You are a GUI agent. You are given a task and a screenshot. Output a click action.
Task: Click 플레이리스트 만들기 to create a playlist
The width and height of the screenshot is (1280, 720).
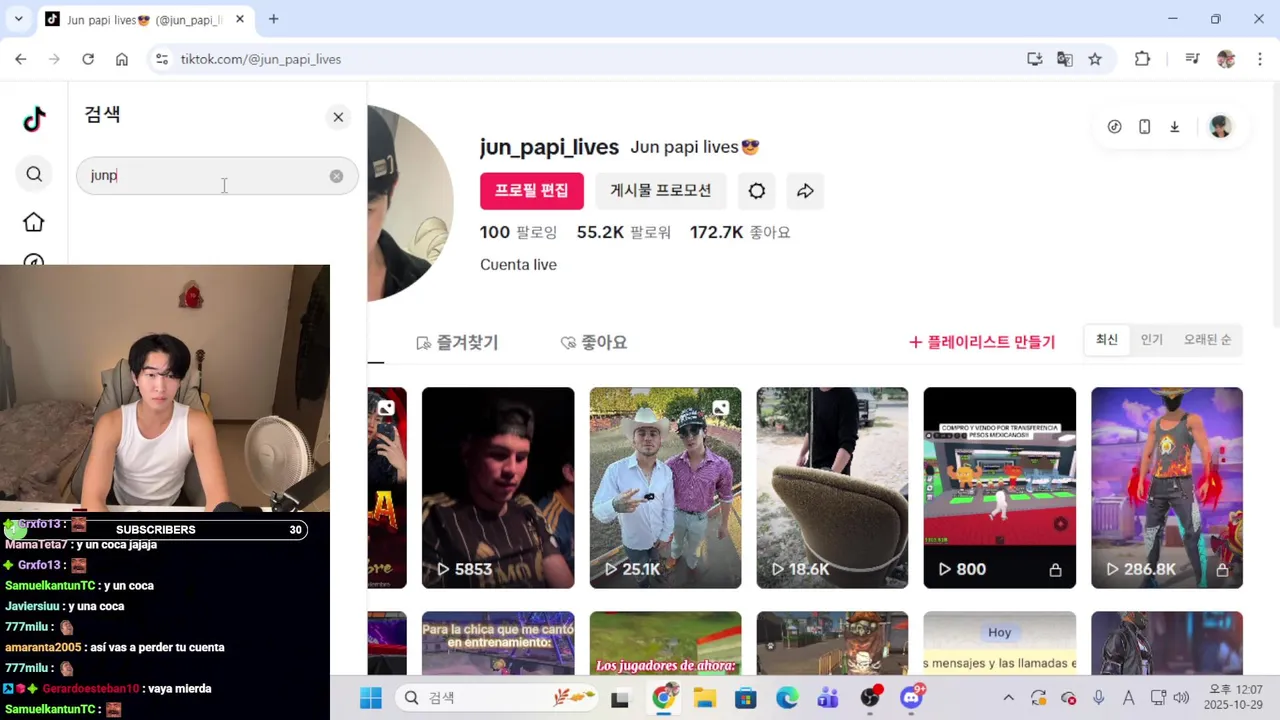pos(982,342)
